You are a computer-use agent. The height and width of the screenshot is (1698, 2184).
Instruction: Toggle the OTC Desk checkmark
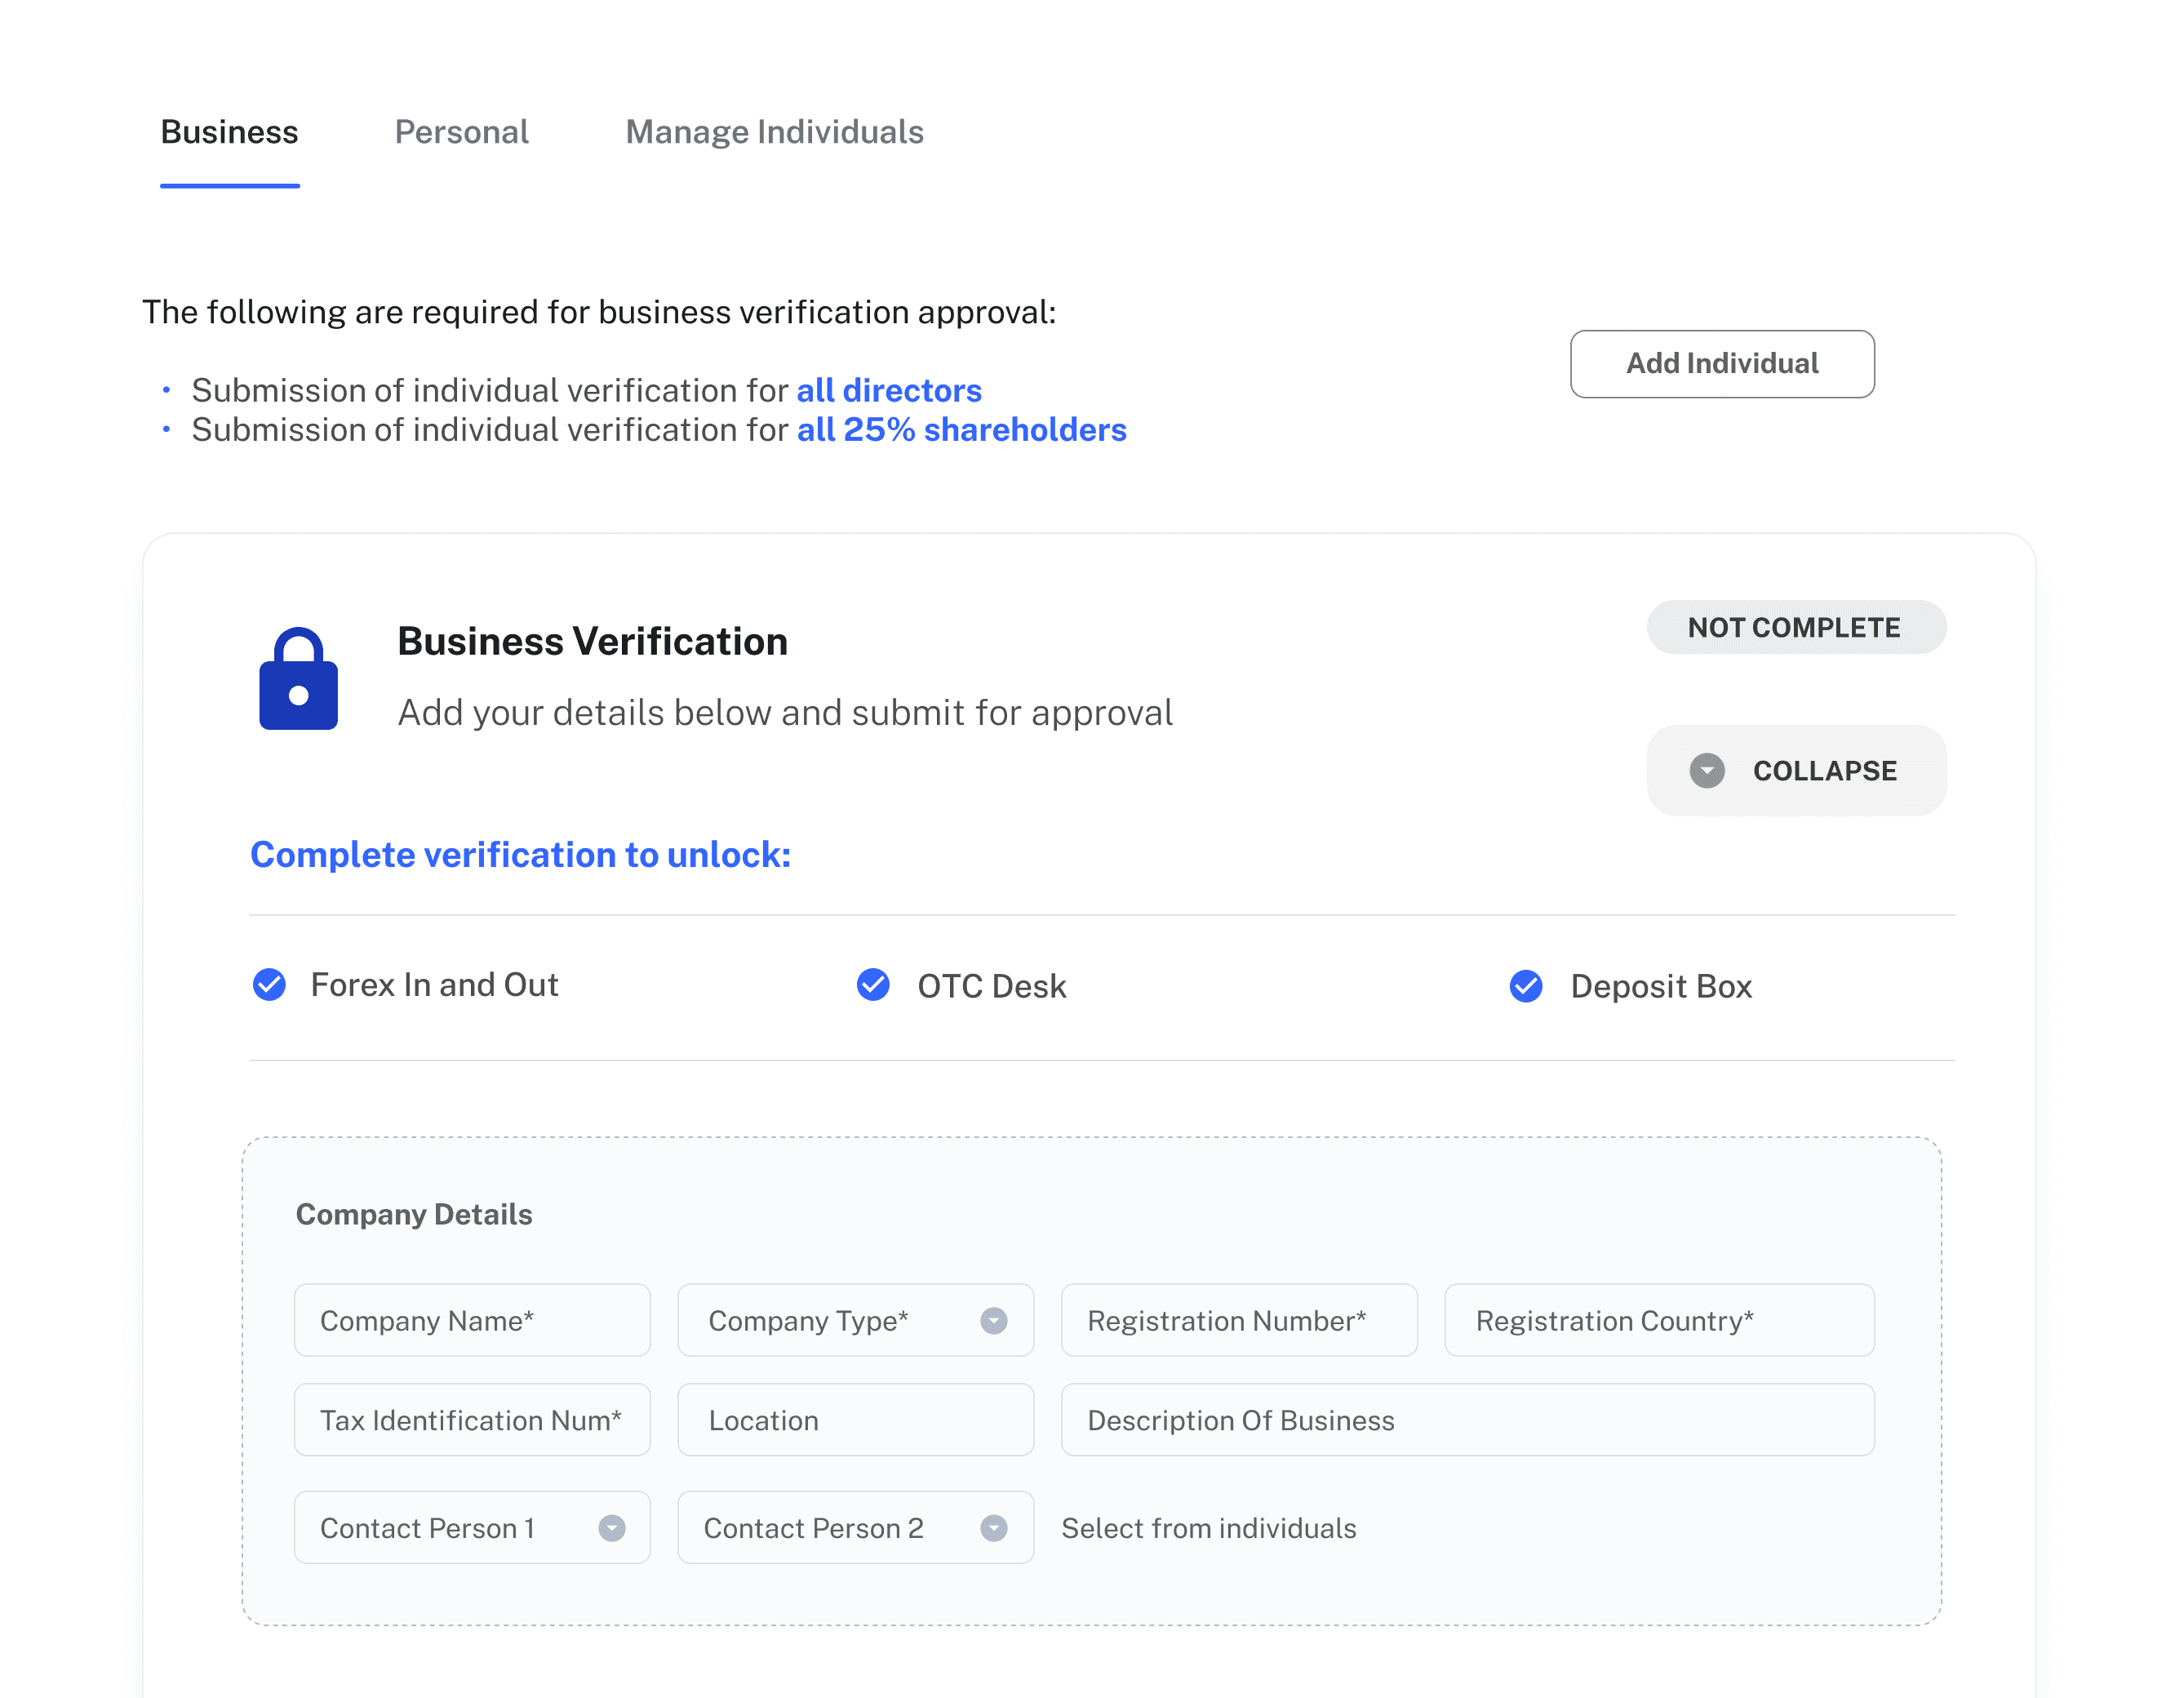pyautogui.click(x=873, y=985)
